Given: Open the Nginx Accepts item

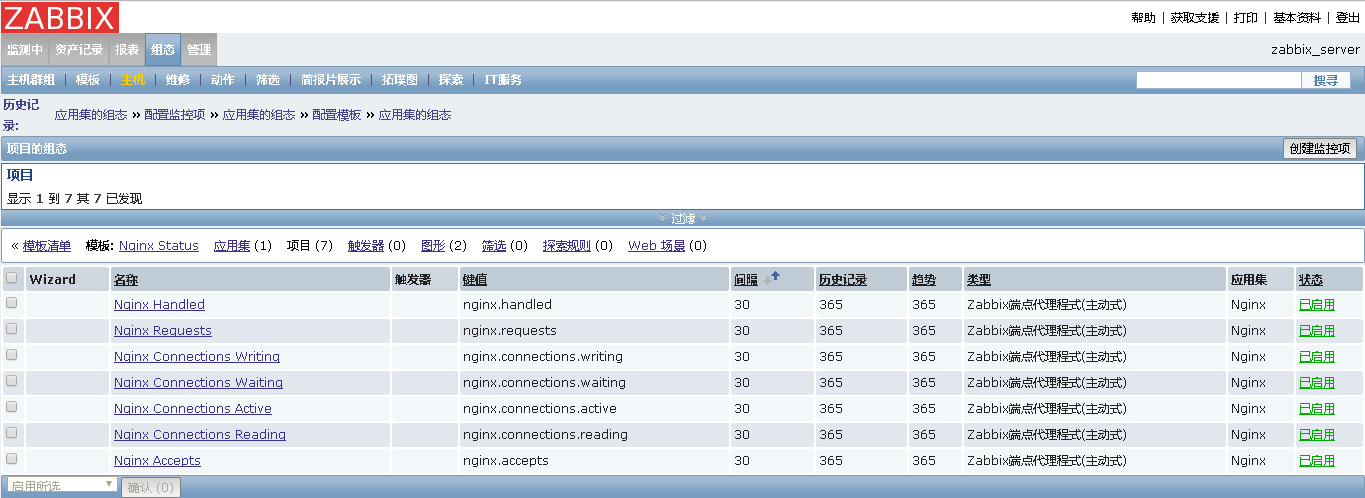Looking at the screenshot, I should (x=157, y=460).
